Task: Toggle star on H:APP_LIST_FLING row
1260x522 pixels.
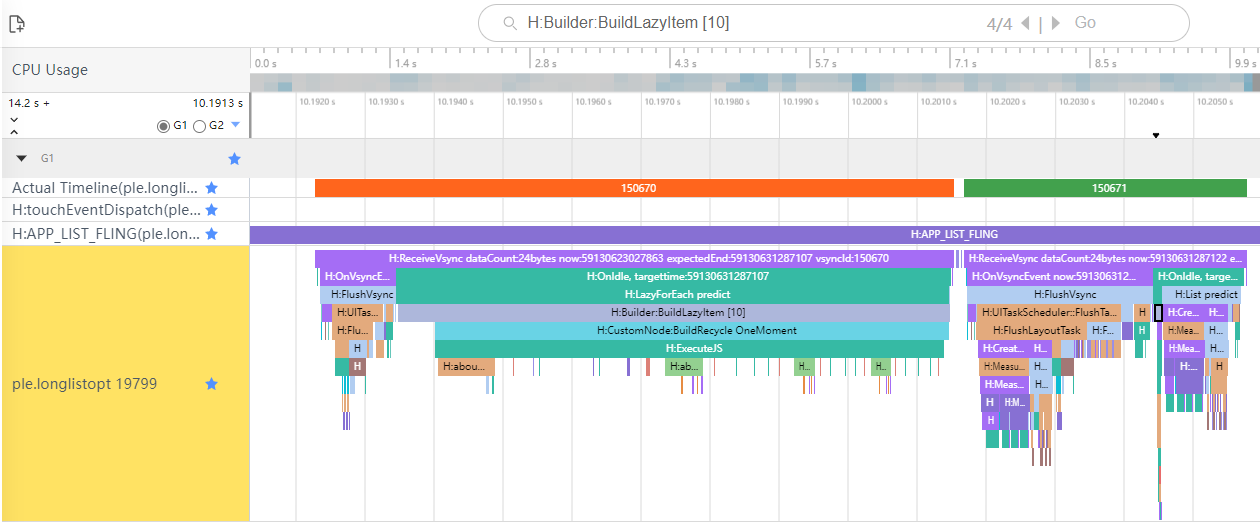Action: pyautogui.click(x=211, y=234)
